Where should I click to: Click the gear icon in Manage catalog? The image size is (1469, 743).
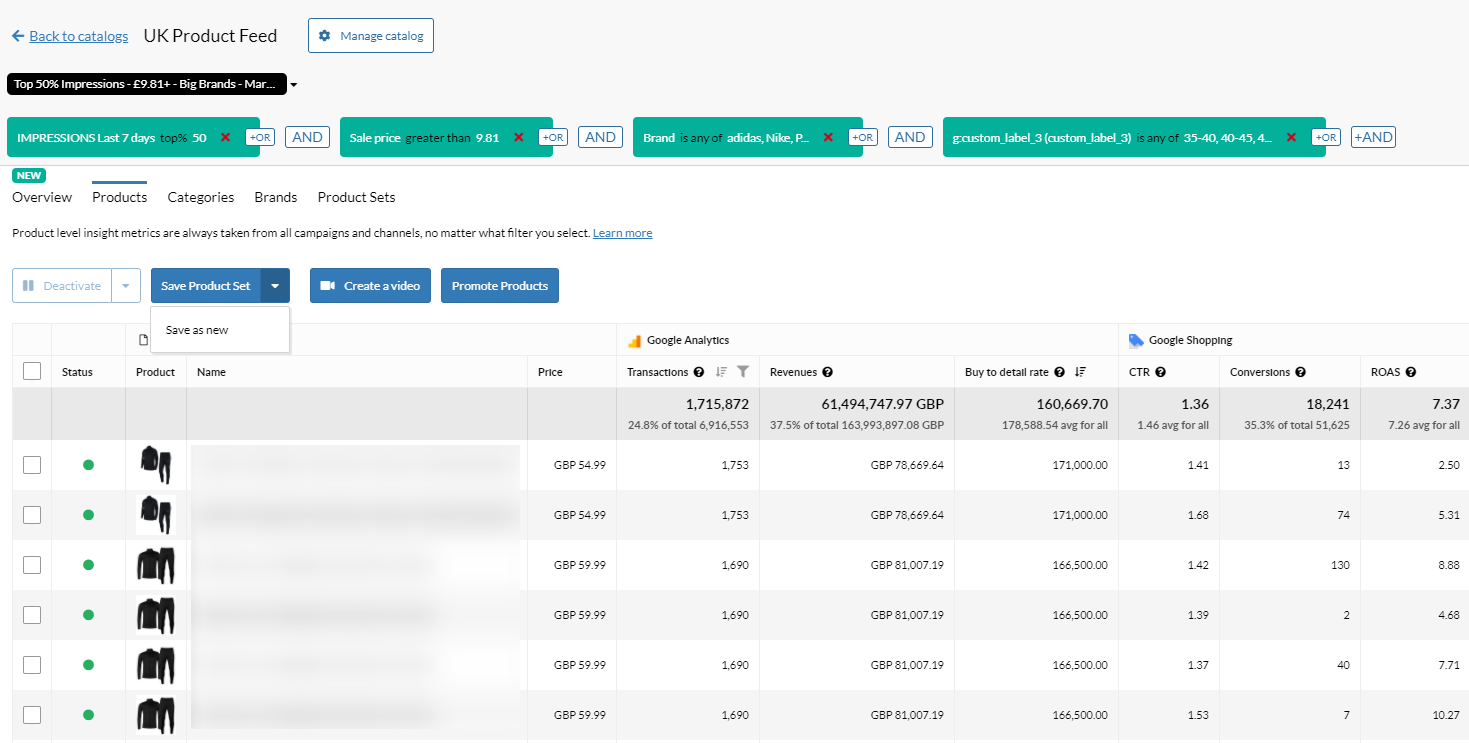coord(324,36)
